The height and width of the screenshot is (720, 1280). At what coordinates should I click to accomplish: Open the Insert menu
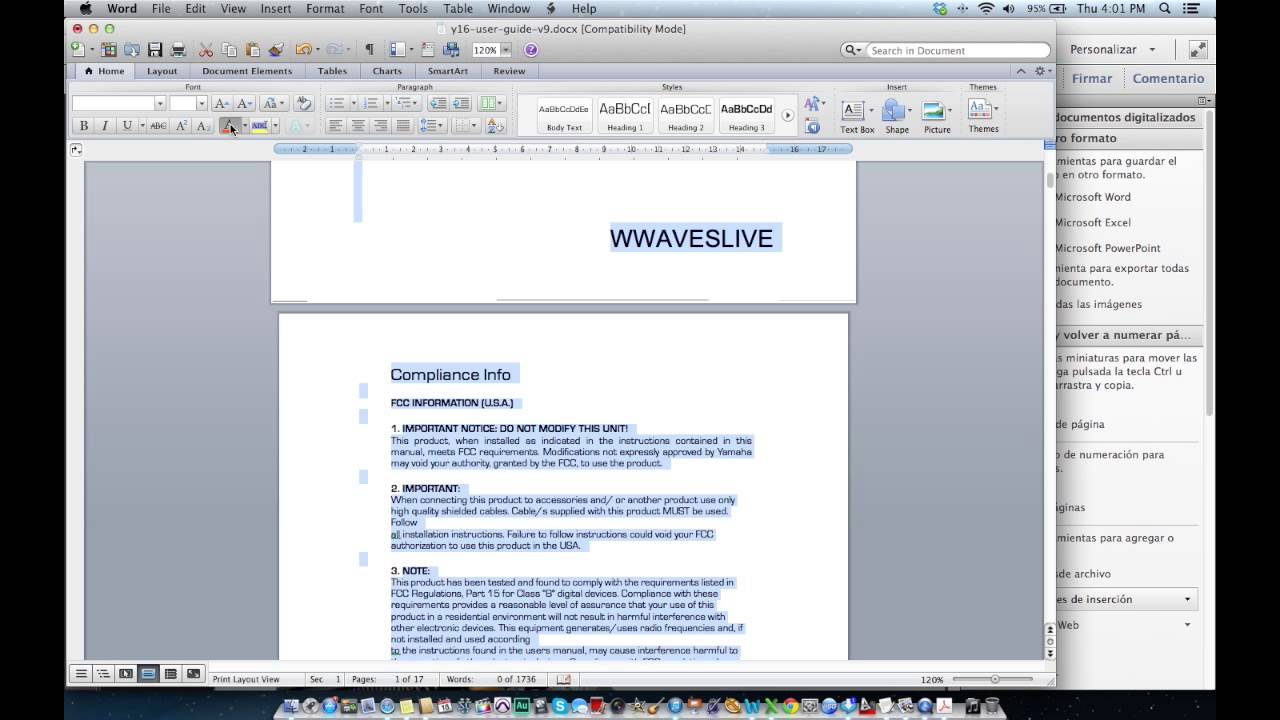pos(276,8)
